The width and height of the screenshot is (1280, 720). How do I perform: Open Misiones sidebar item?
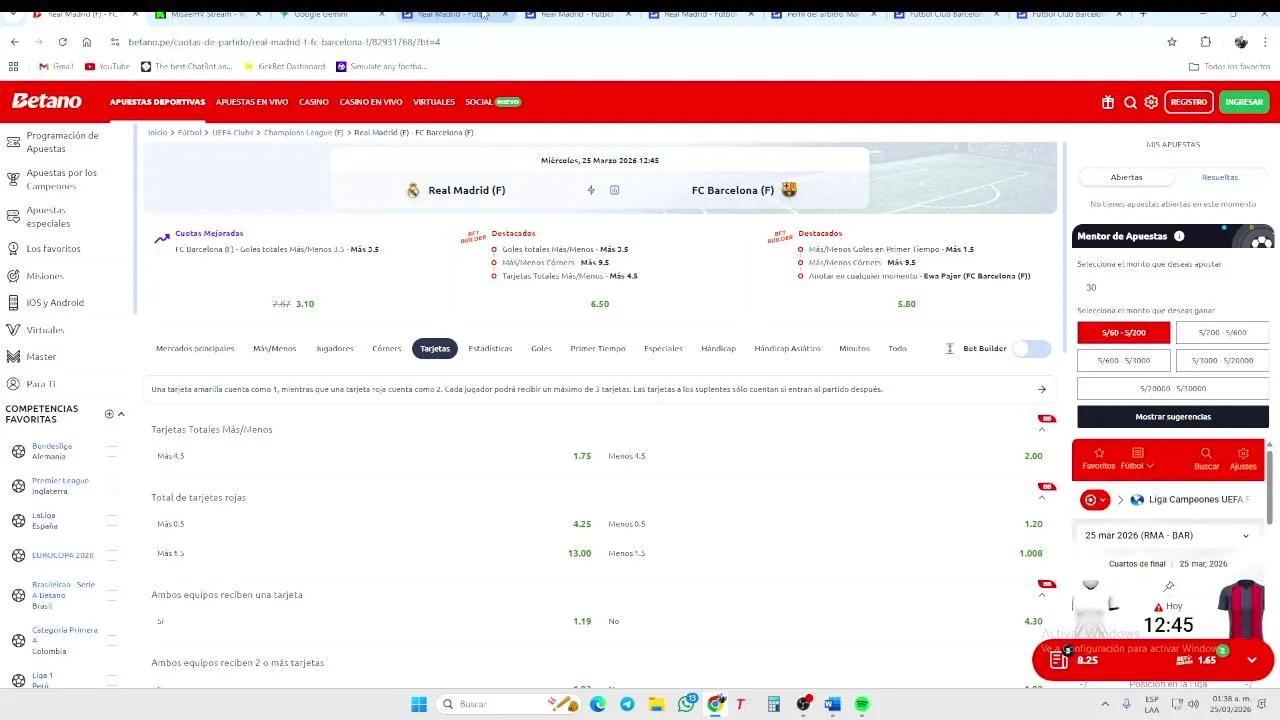[44, 275]
